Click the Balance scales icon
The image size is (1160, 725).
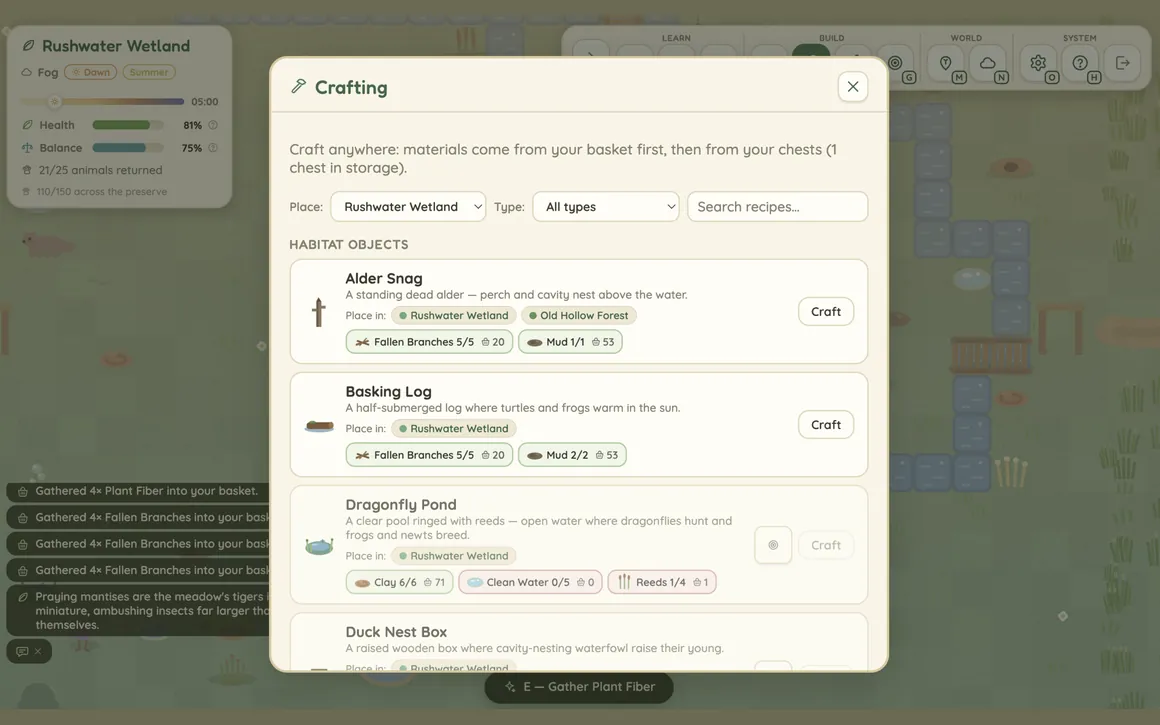pyautogui.click(x=27, y=148)
